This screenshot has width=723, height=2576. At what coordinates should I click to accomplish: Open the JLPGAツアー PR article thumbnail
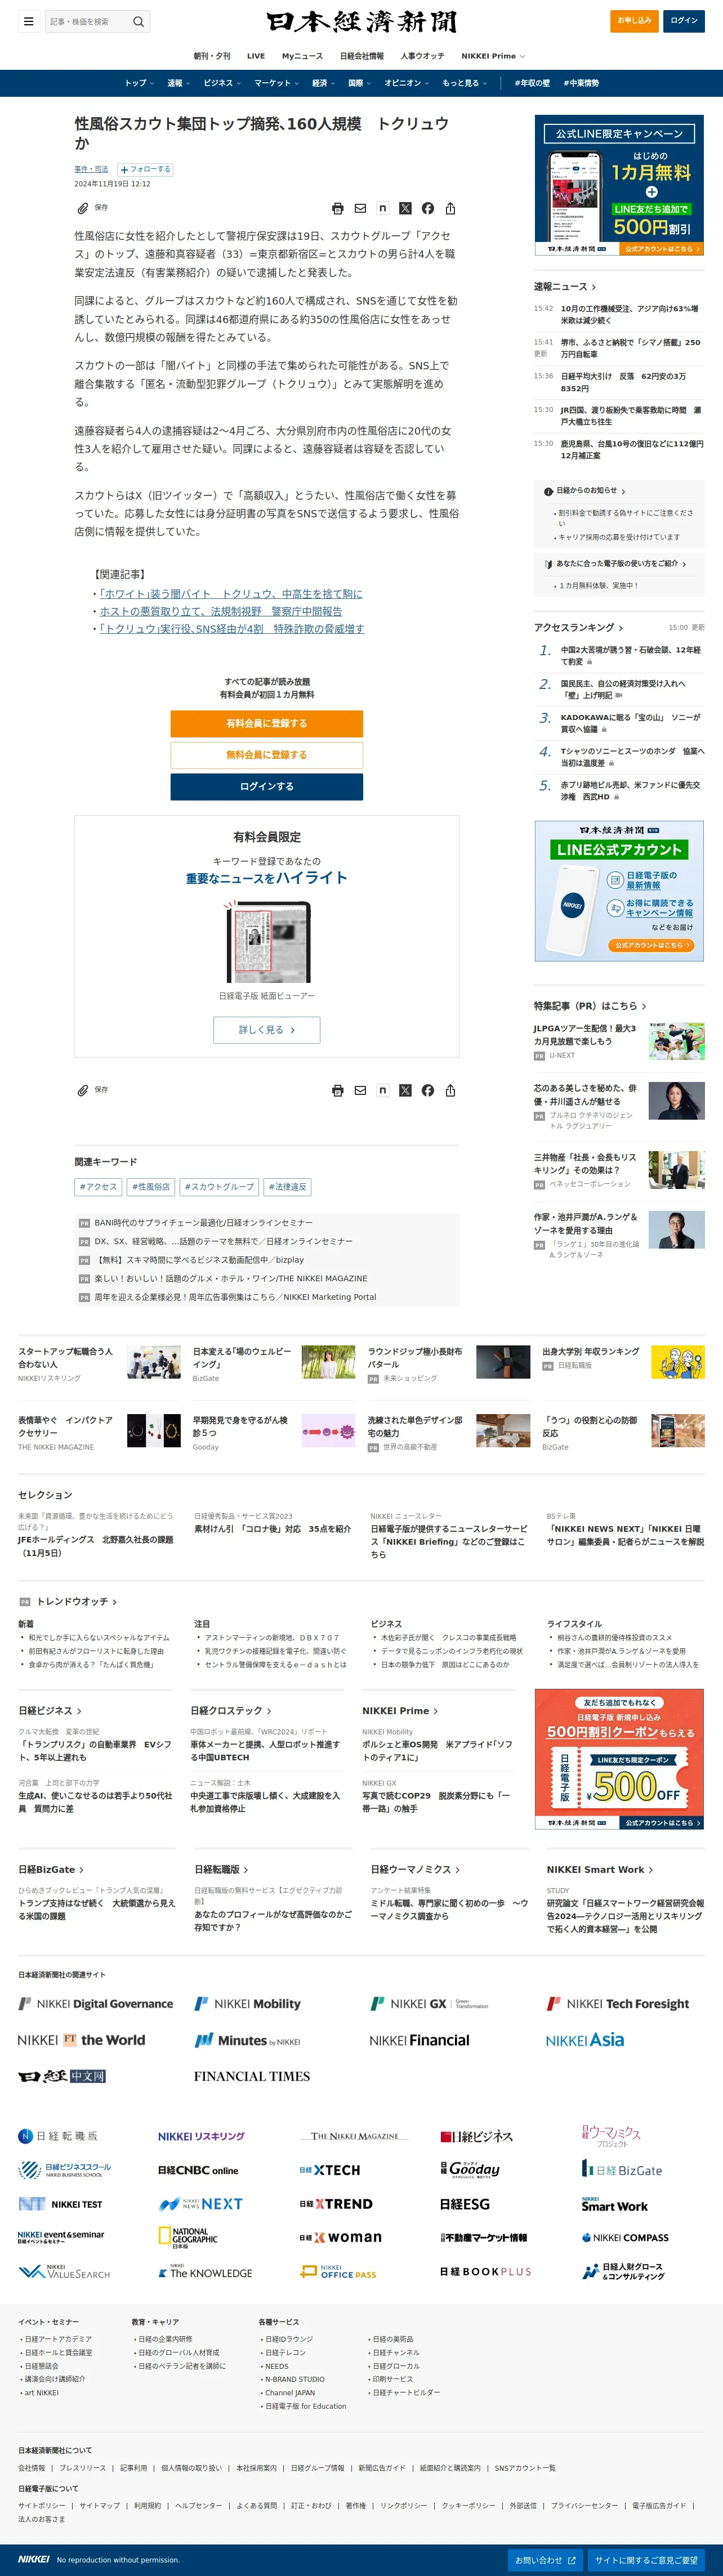(x=676, y=1041)
